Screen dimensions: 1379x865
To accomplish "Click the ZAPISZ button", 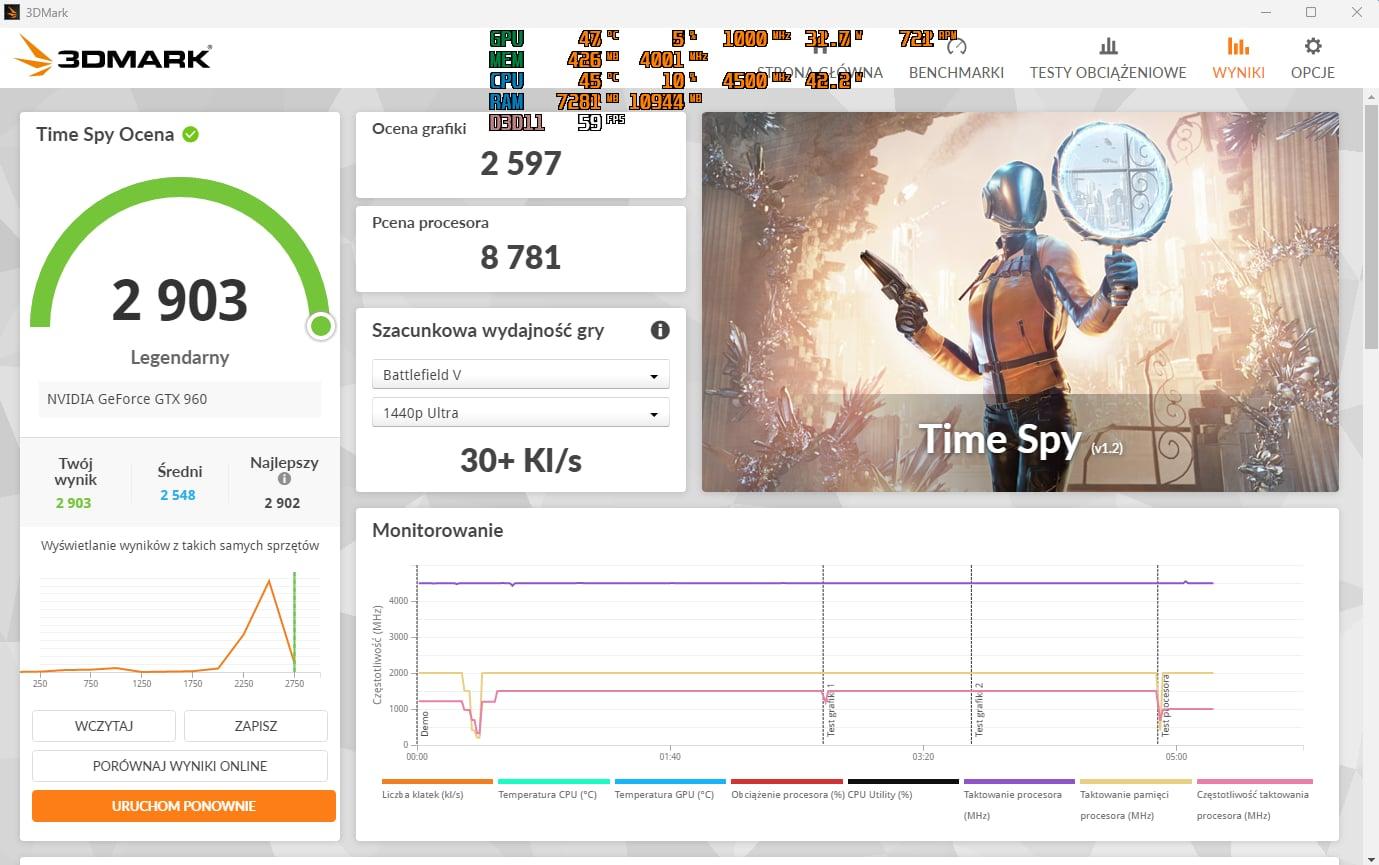I will pyautogui.click(x=256, y=726).
